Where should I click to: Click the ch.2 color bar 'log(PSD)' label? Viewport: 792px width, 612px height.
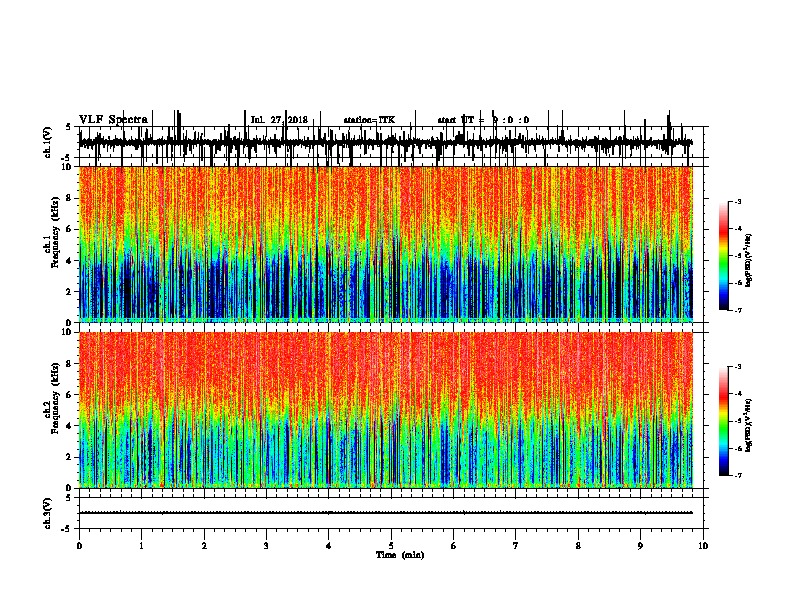pyautogui.click(x=748, y=425)
